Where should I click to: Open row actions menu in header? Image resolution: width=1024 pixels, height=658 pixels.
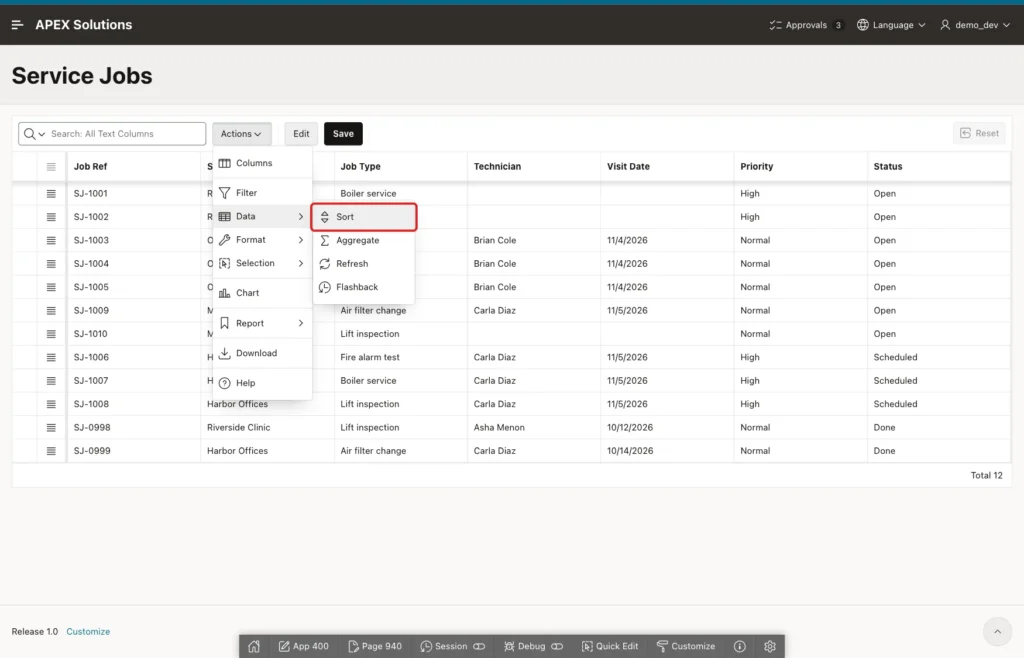point(51,166)
